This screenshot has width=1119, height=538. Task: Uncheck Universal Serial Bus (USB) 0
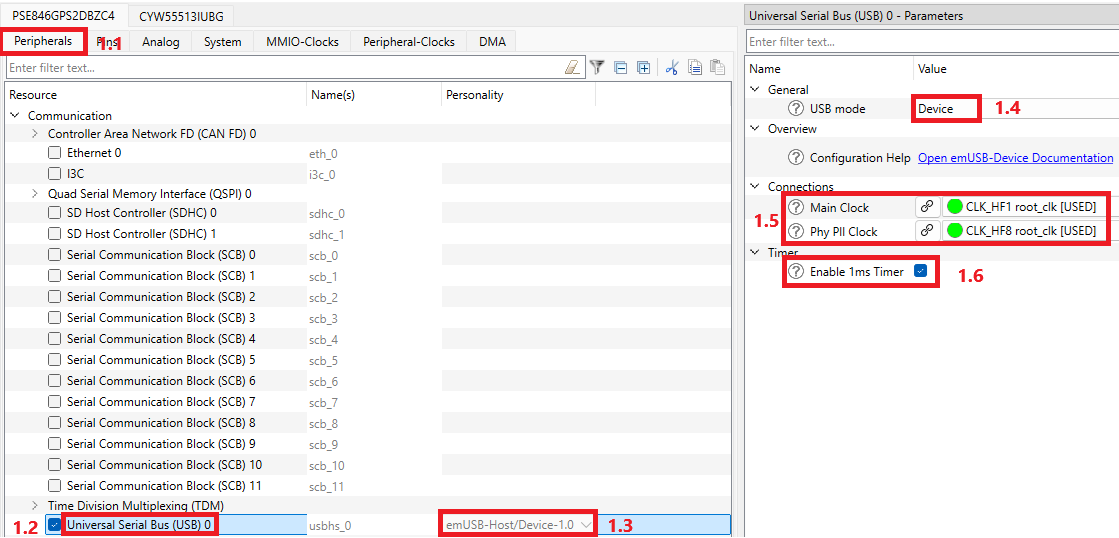click(55, 524)
